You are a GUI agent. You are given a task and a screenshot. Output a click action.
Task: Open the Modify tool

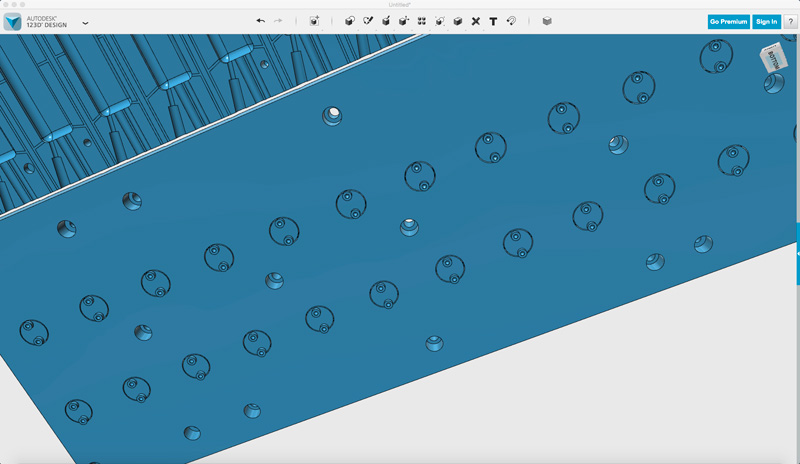click(403, 21)
